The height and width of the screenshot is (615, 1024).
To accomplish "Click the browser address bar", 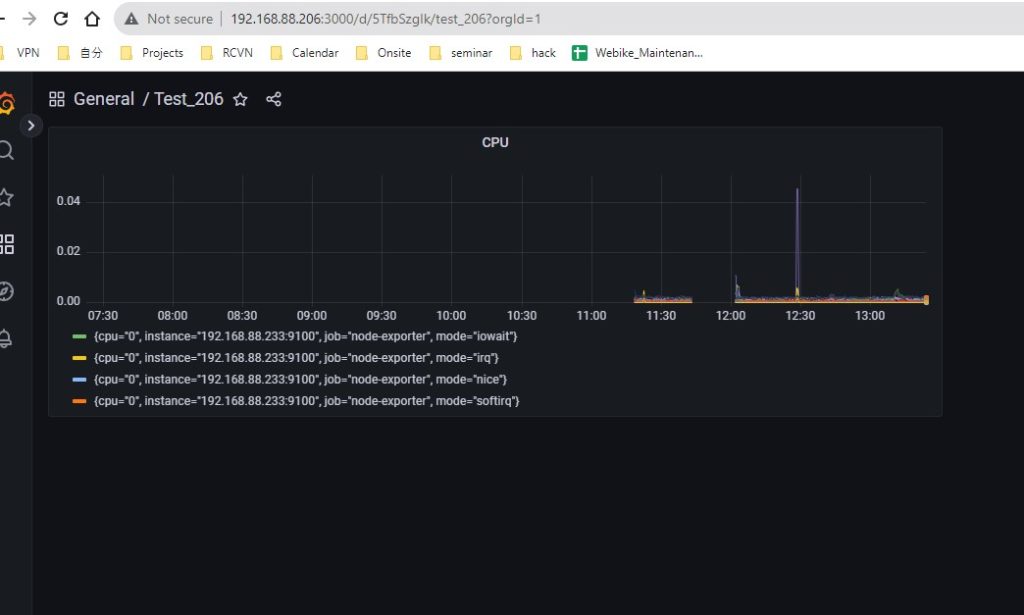I will click(400, 18).
